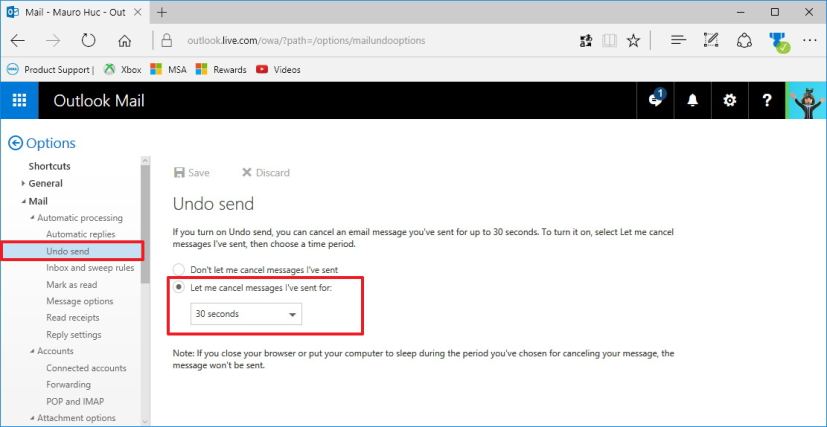Open the browser home page icon
Viewport: 827px width, 427px height.
coord(124,41)
